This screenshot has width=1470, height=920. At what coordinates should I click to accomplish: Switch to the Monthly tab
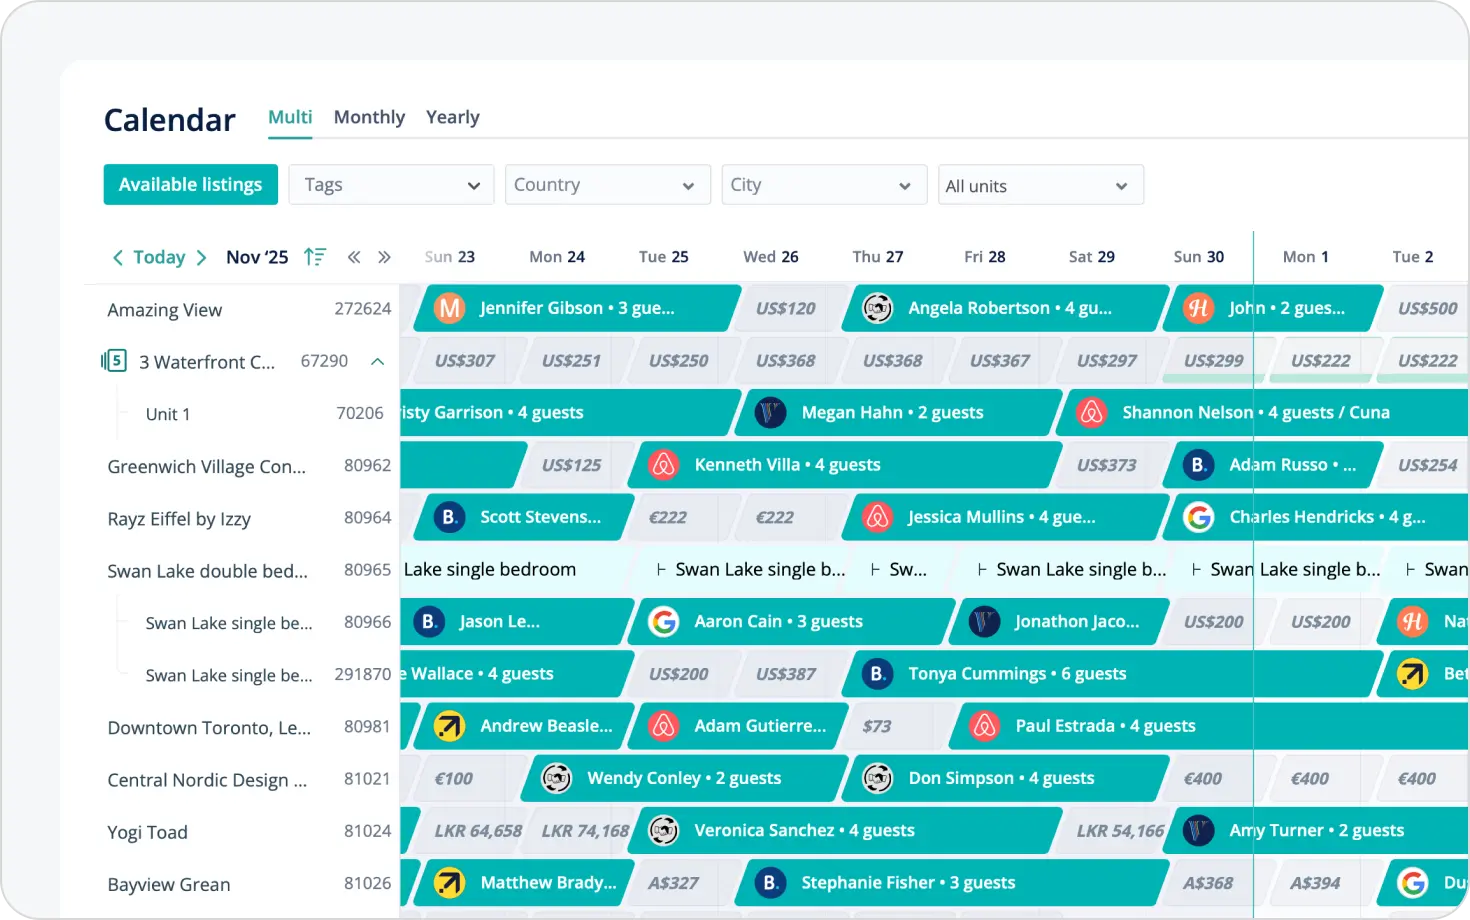(x=369, y=117)
